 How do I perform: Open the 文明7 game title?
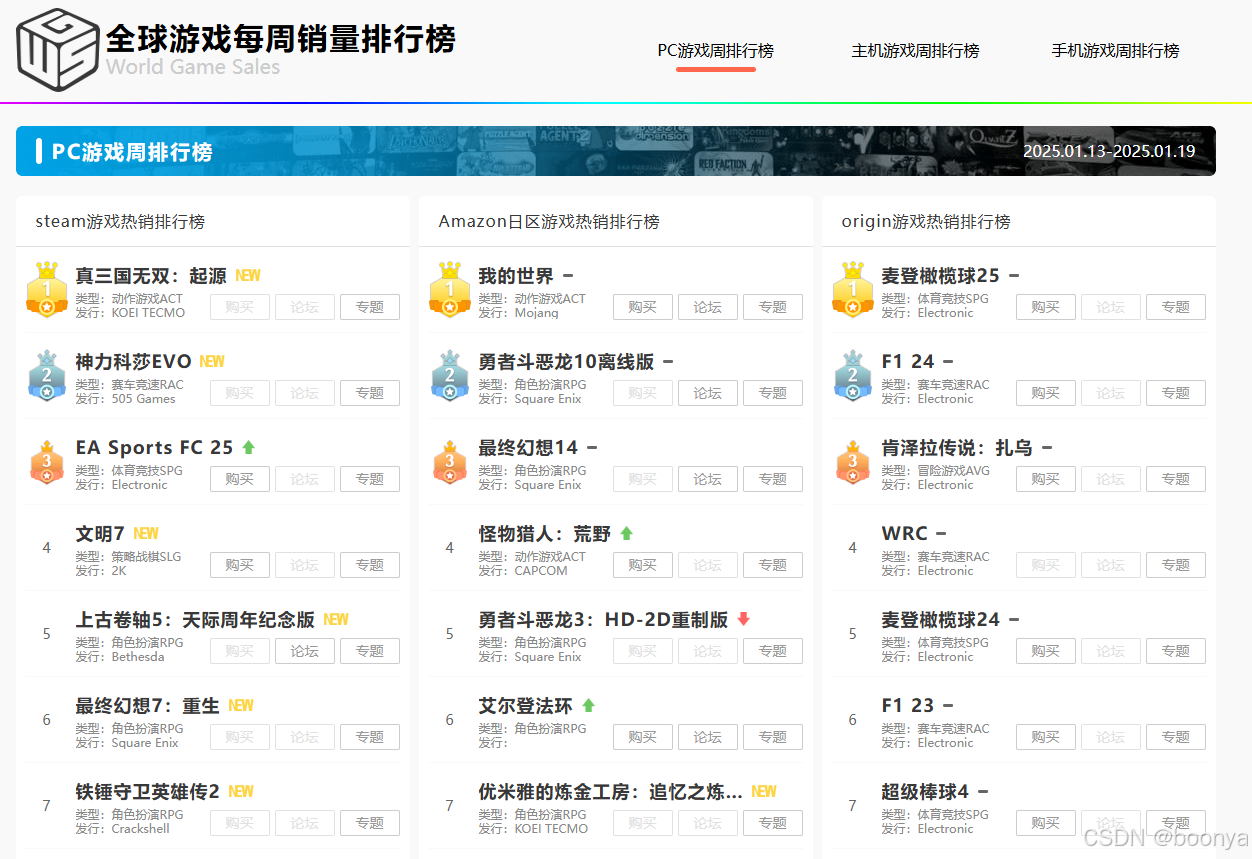[x=100, y=534]
